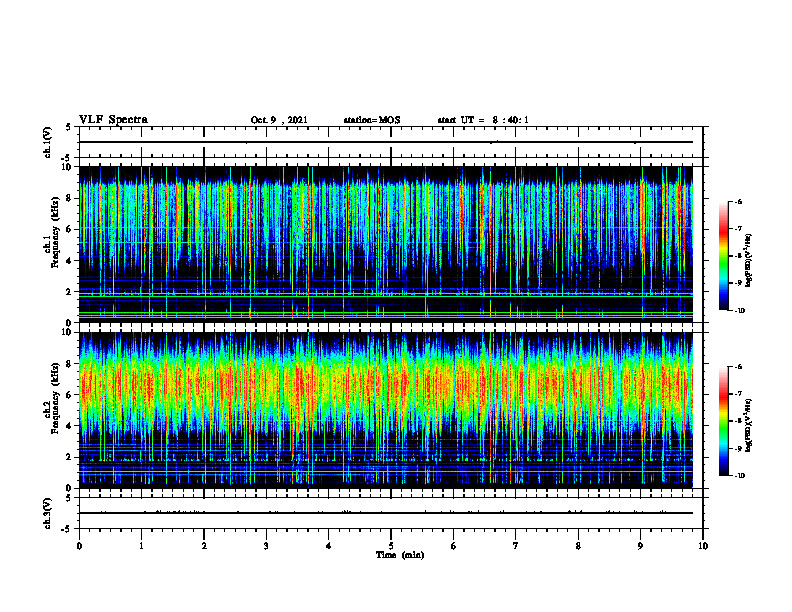Click the "5" tick on ch.1(V) axis
The height and width of the screenshot is (612, 792).
coord(69,128)
